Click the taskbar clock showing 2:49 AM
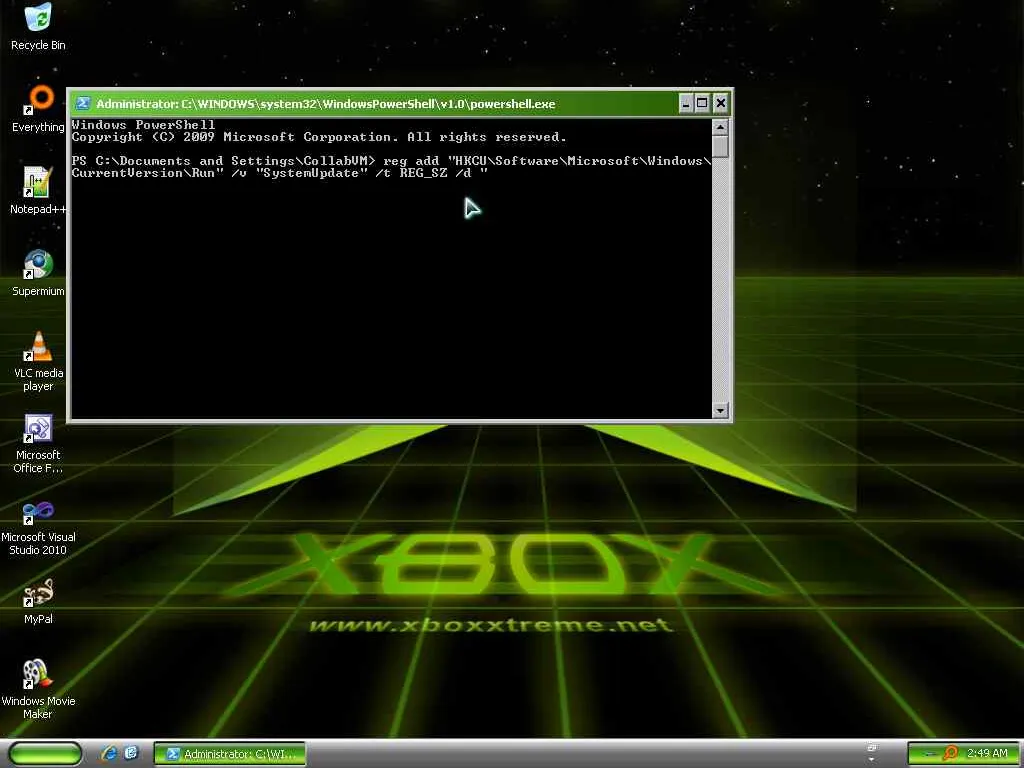1024x768 pixels. tap(987, 753)
